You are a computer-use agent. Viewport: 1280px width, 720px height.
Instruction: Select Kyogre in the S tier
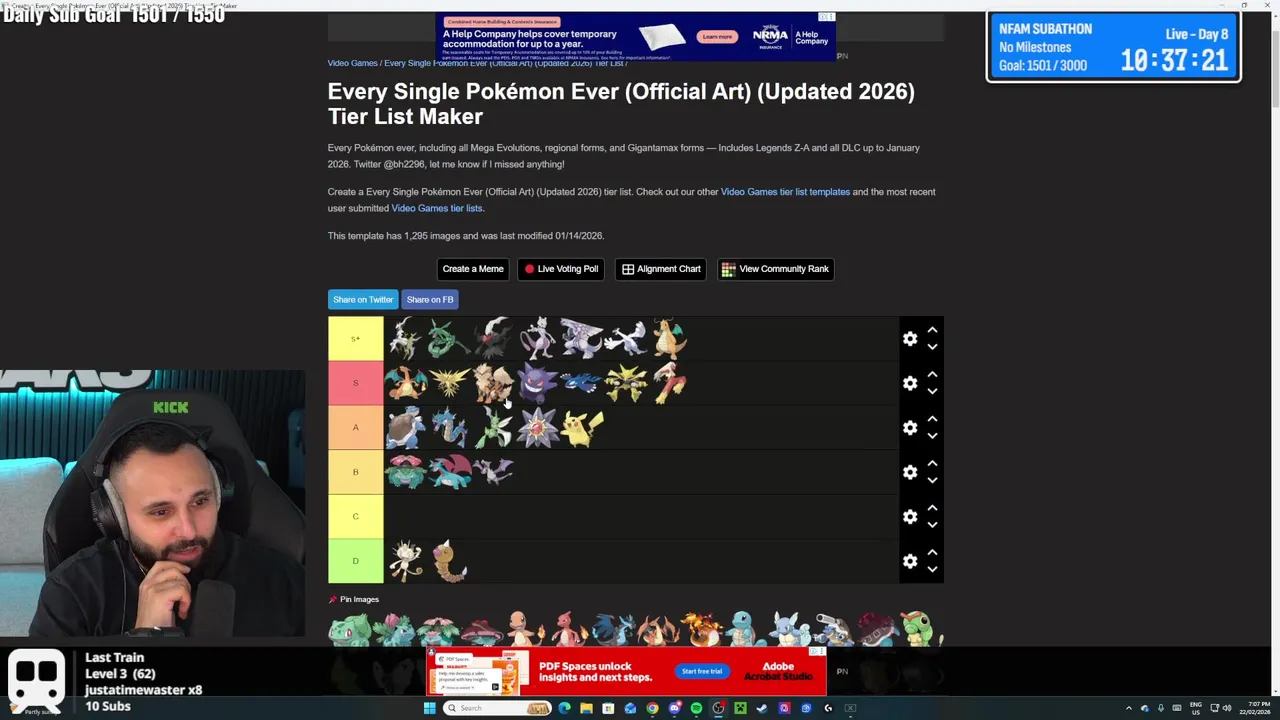click(x=582, y=383)
